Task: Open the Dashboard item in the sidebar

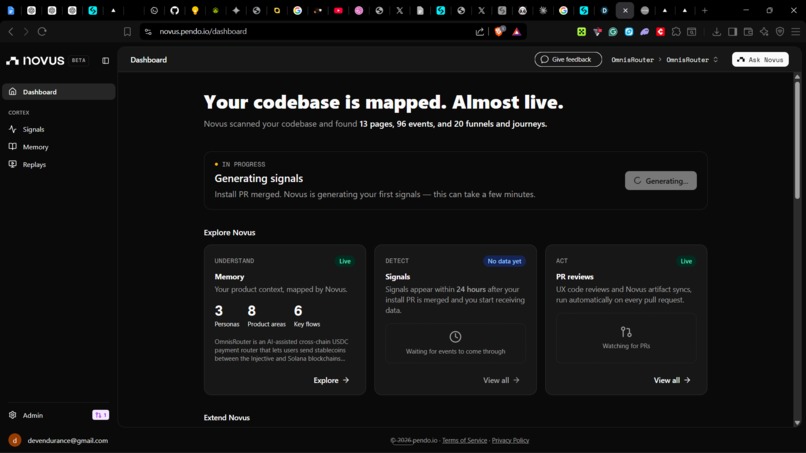Action: click(59, 92)
